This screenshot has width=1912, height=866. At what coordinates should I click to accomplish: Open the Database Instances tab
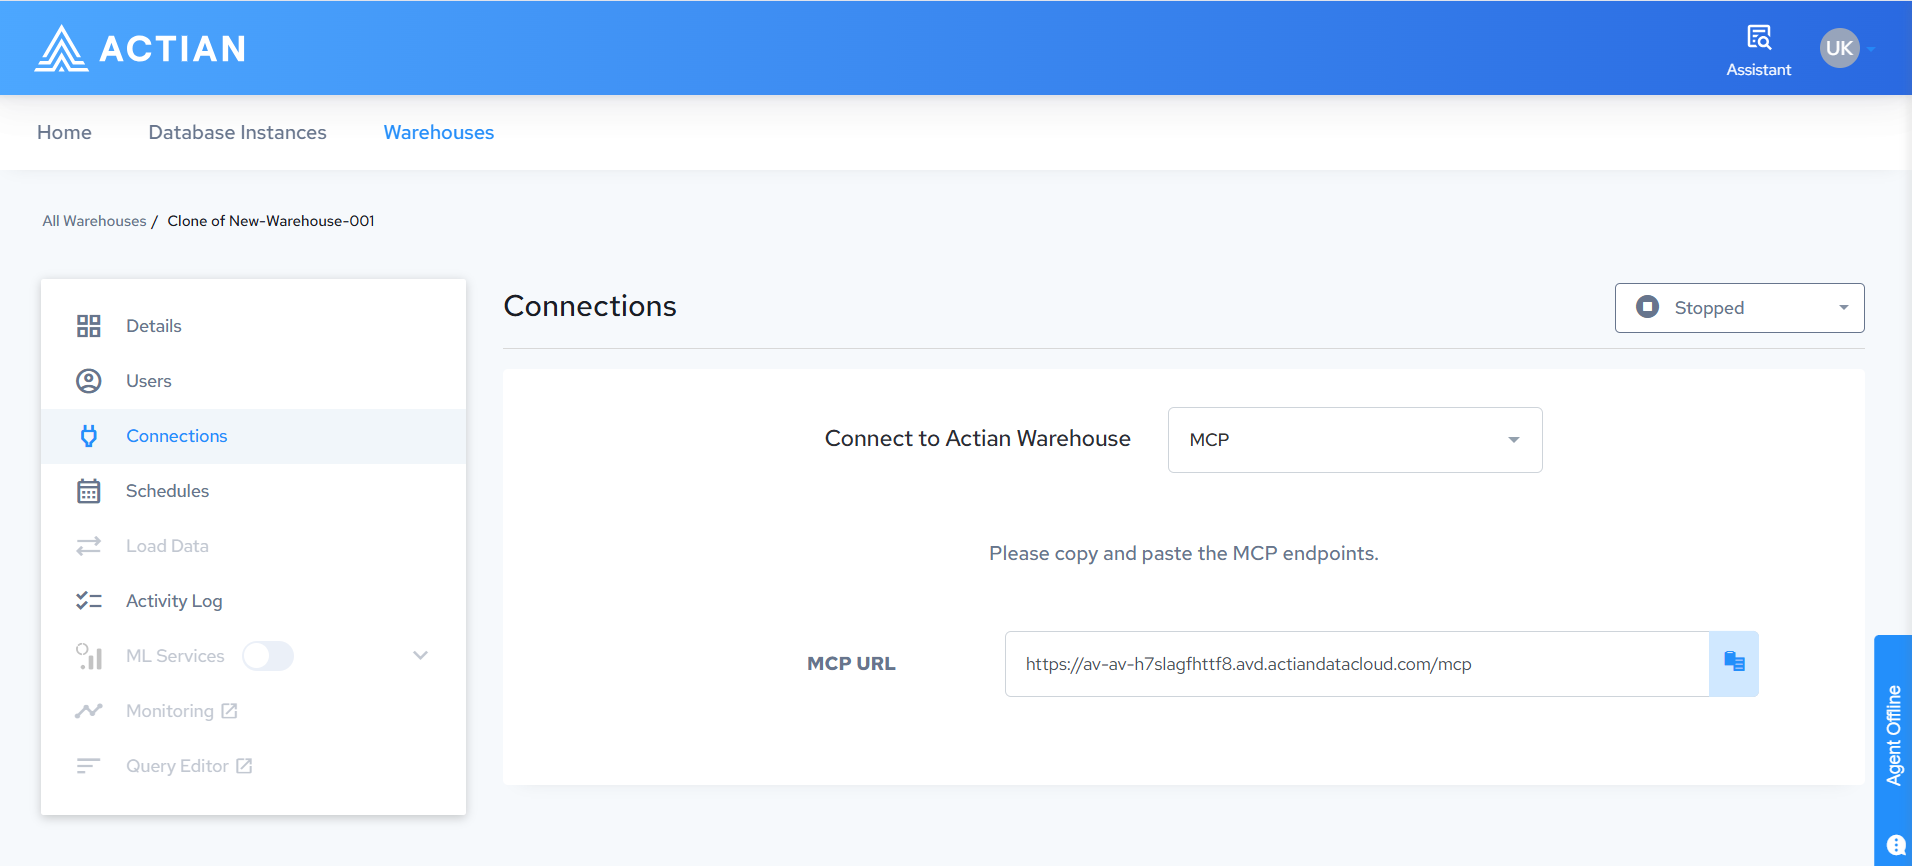point(237,132)
